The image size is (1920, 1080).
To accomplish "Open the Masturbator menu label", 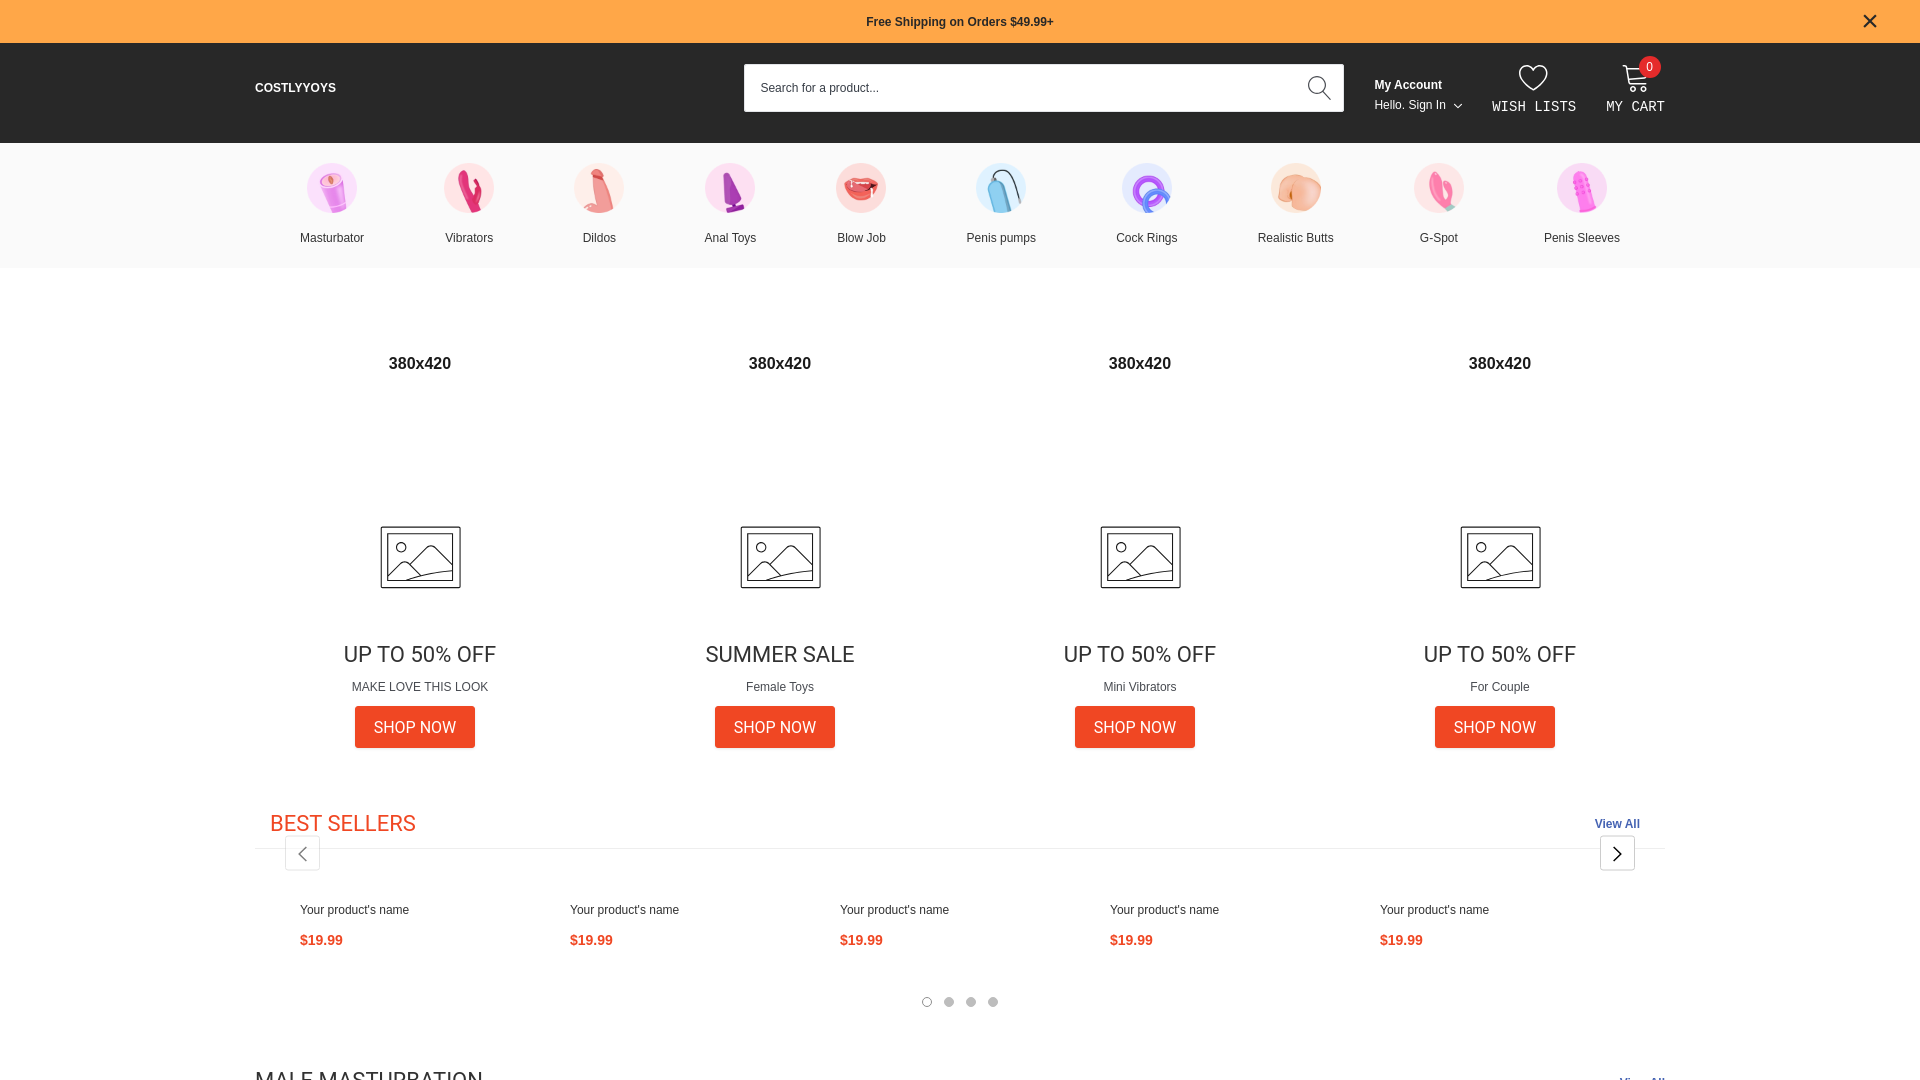I will [332, 238].
